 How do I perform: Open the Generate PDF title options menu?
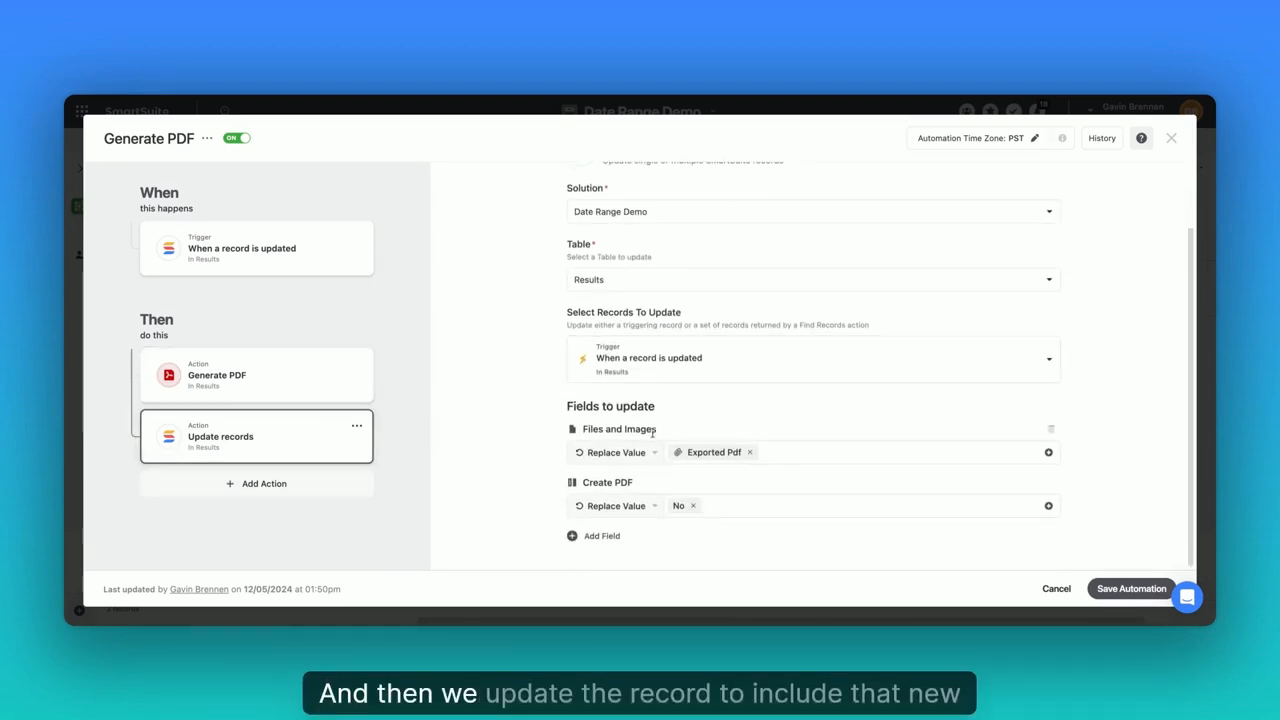207,138
